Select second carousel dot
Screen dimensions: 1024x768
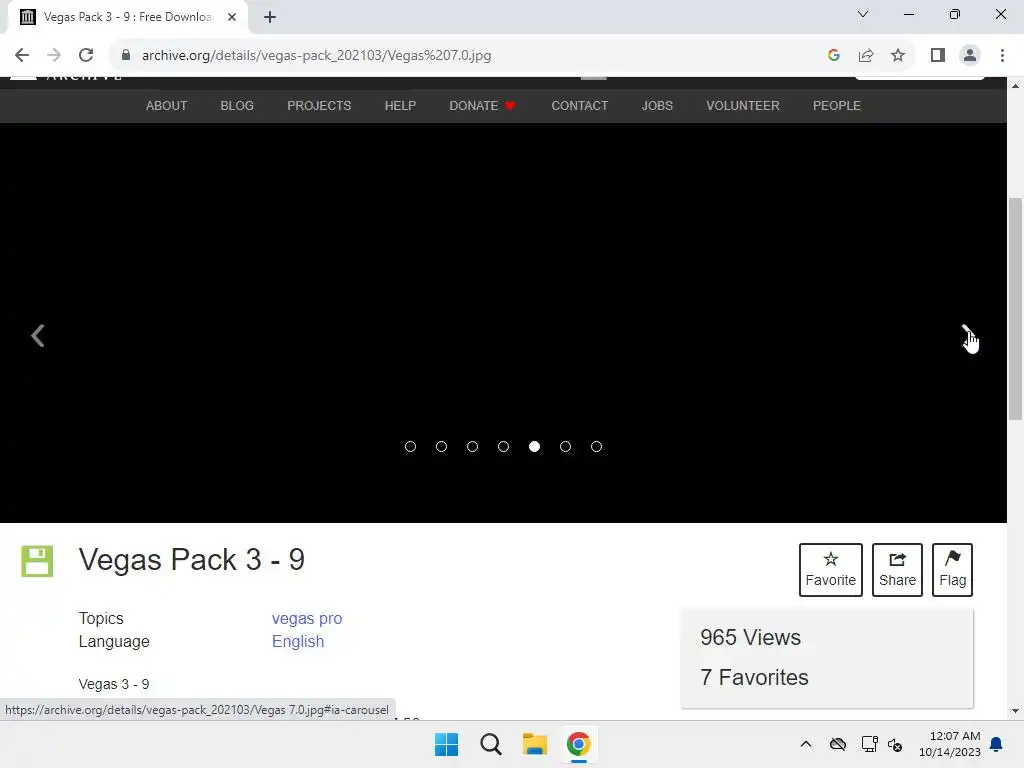441,447
